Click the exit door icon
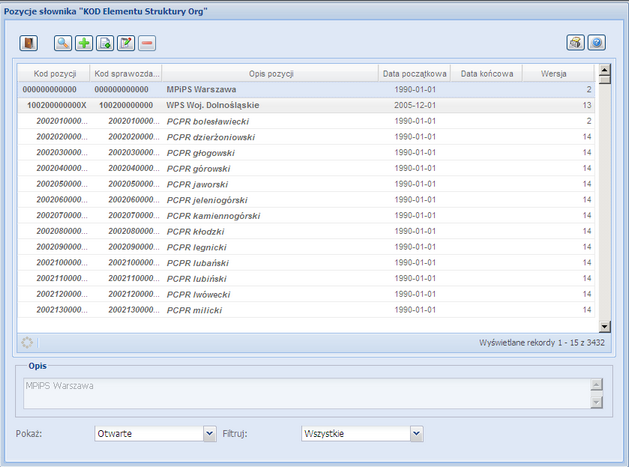The image size is (629, 467). pos(29,43)
